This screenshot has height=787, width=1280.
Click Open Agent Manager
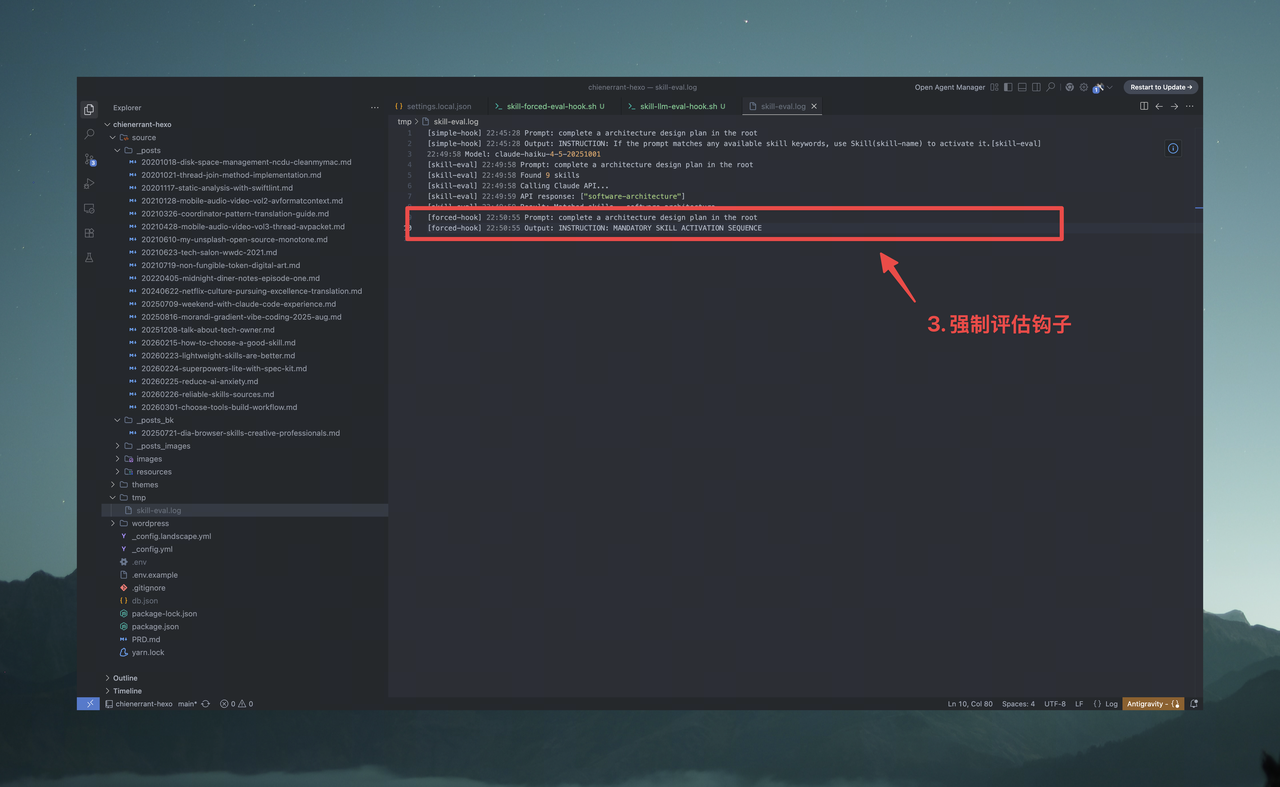[x=949, y=87]
